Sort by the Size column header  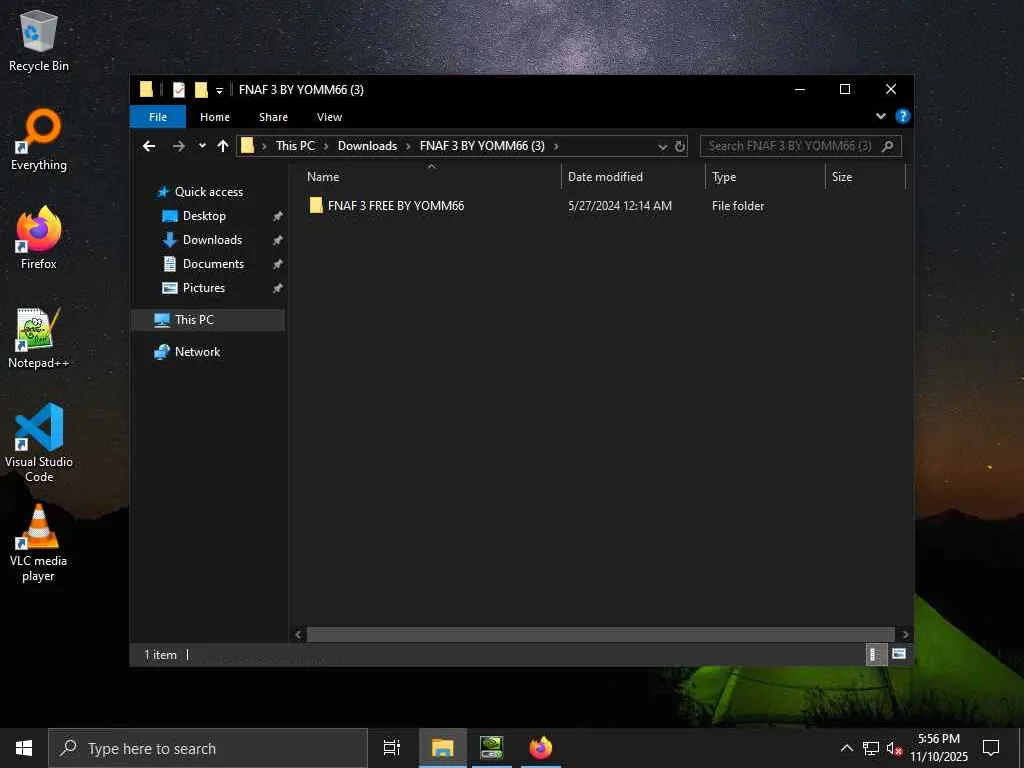pyautogui.click(x=865, y=177)
